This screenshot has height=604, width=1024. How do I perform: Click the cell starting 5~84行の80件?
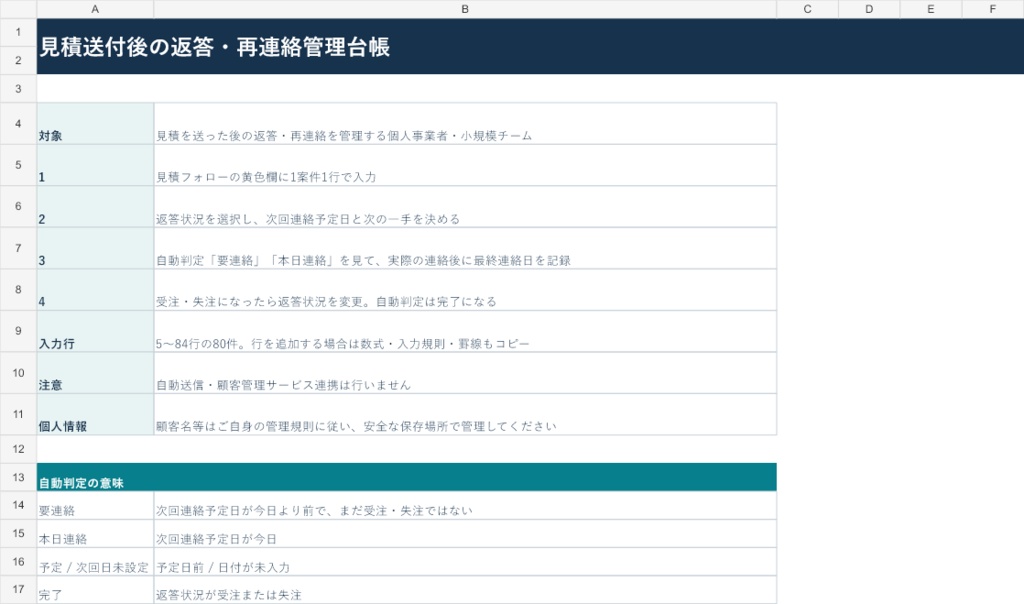(x=465, y=331)
